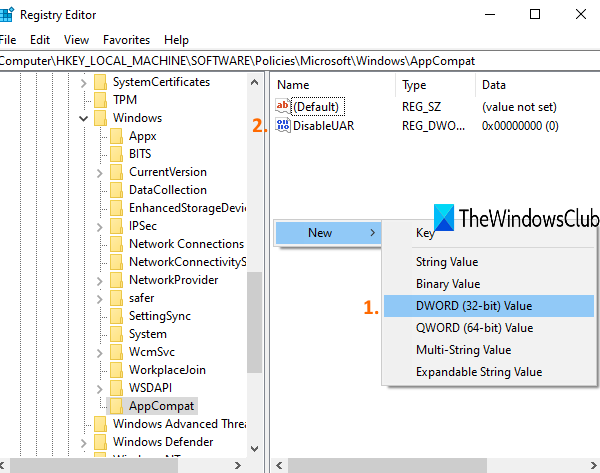This screenshot has height=473, width=600.
Task: Open the Favorites menu
Action: coord(126,40)
